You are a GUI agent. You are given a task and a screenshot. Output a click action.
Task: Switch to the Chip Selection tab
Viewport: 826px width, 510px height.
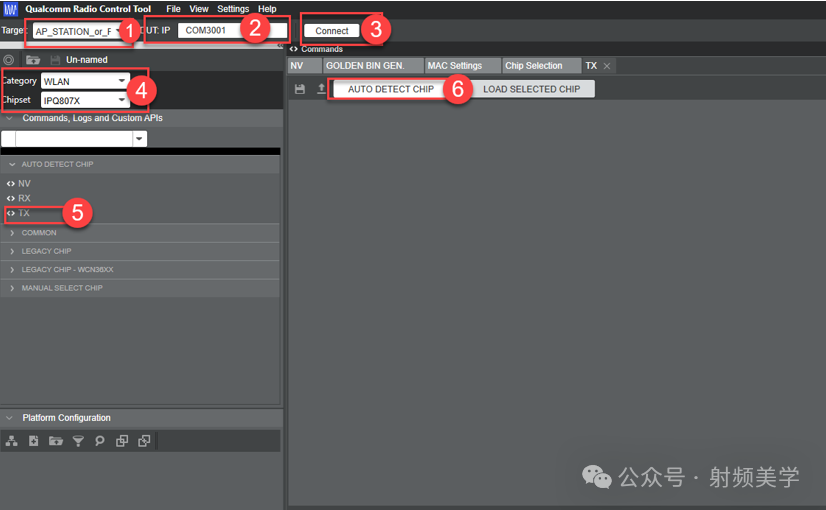pyautogui.click(x=542, y=66)
